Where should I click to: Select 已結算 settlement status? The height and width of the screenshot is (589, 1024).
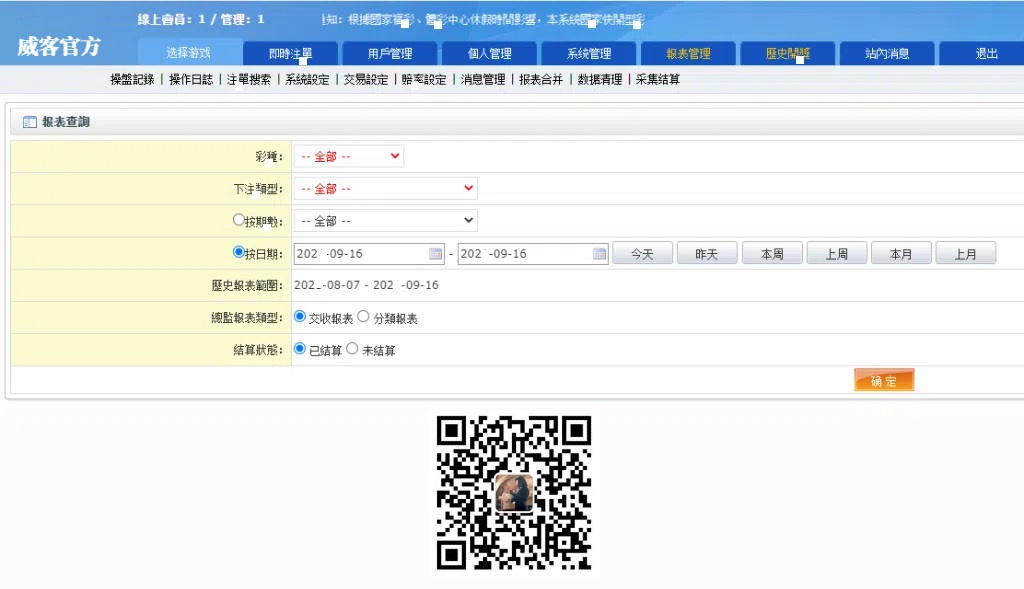tap(300, 349)
